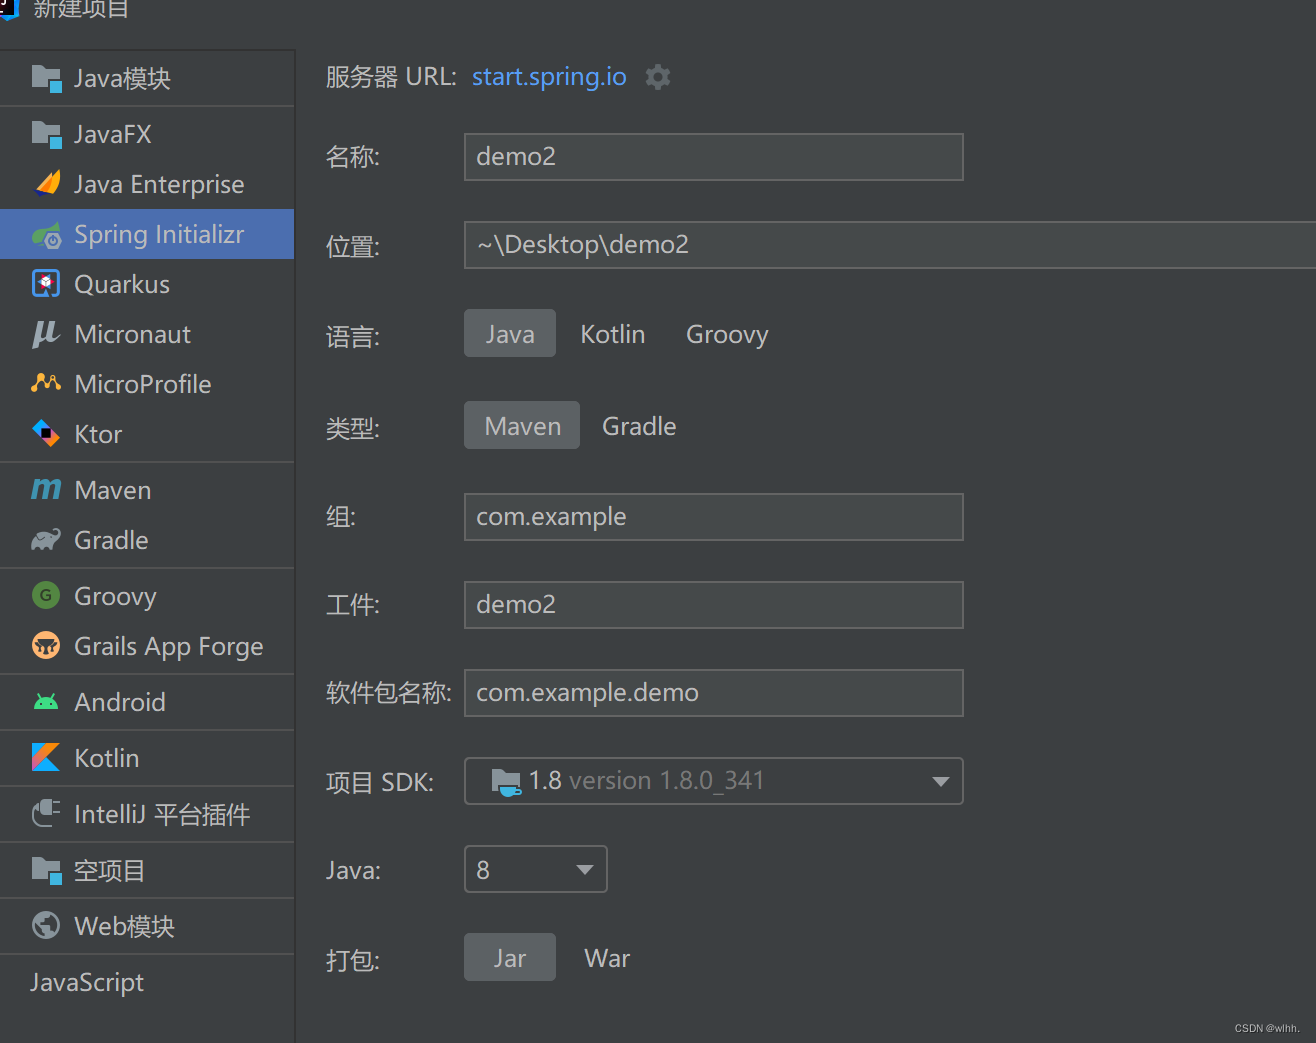Open the Quarkus project generator
1316x1043 pixels.
[120, 284]
